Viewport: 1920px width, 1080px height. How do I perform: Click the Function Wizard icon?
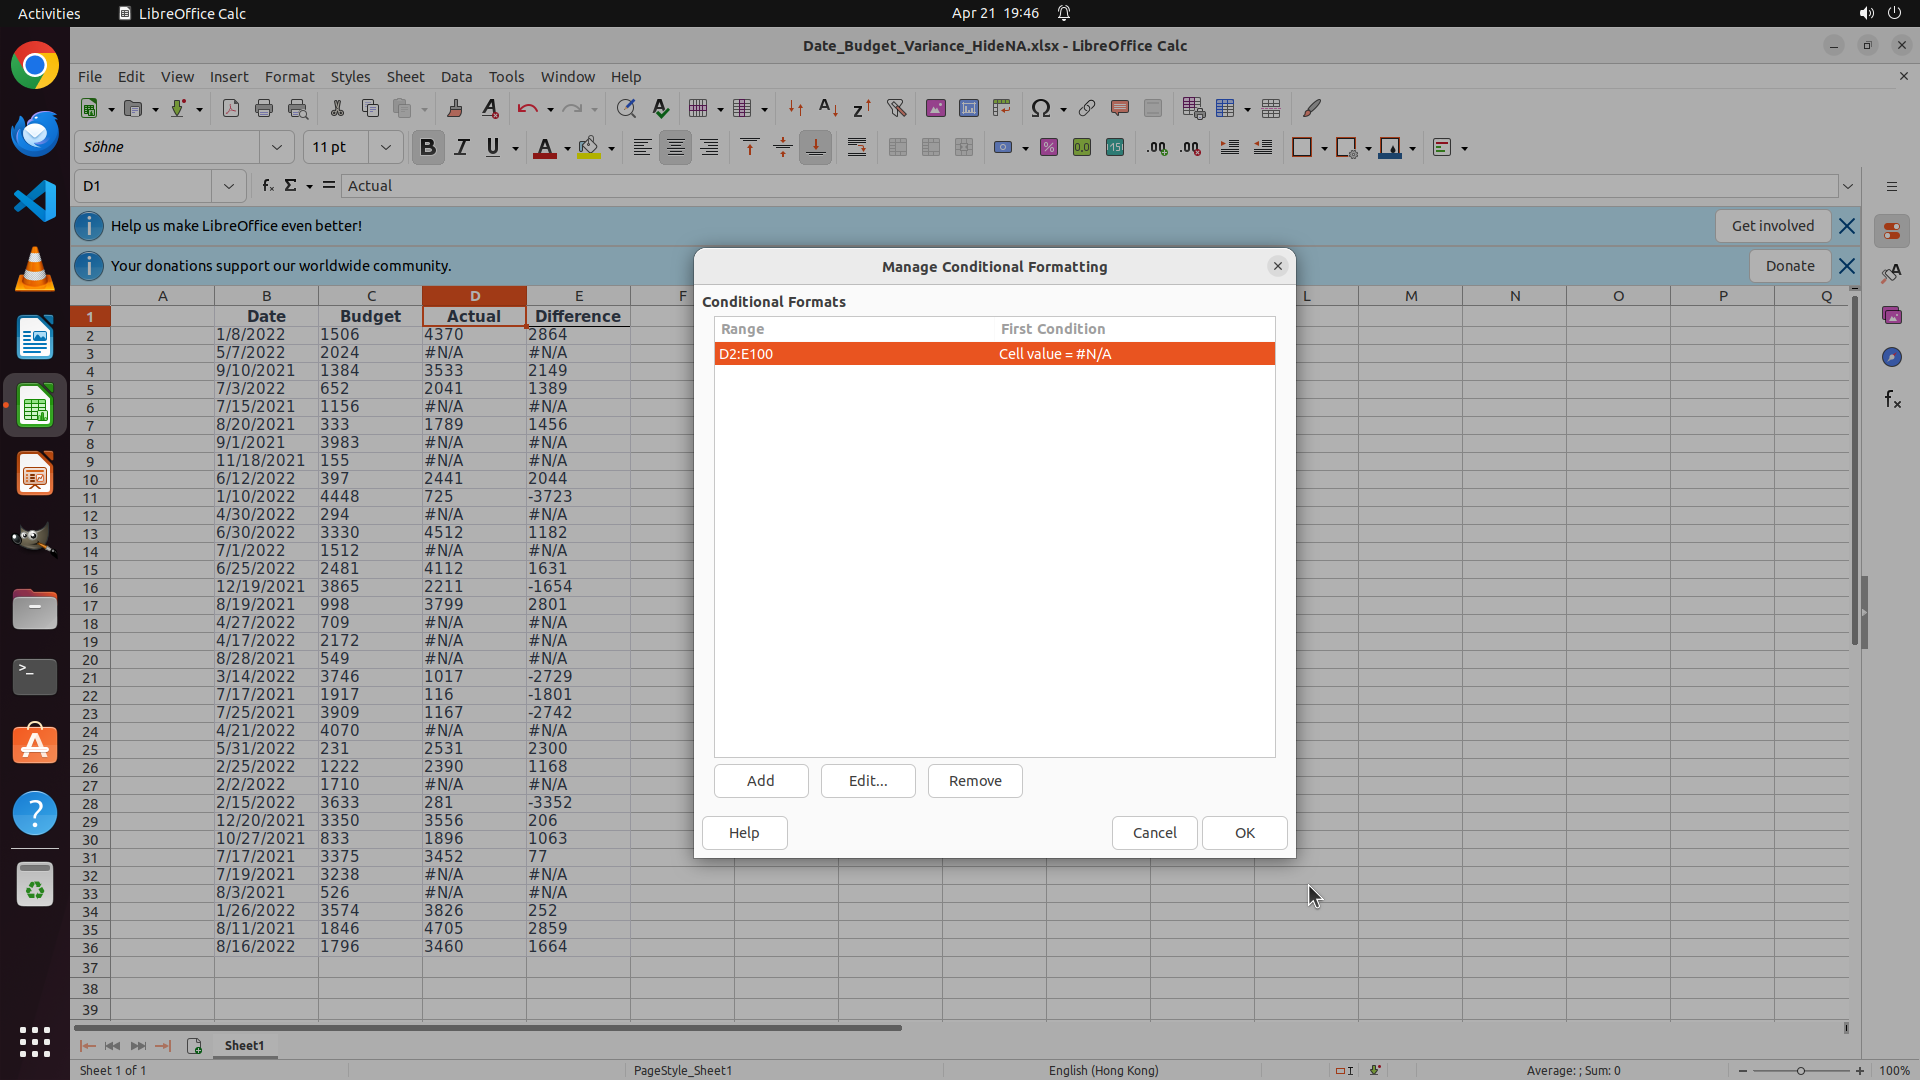[267, 185]
